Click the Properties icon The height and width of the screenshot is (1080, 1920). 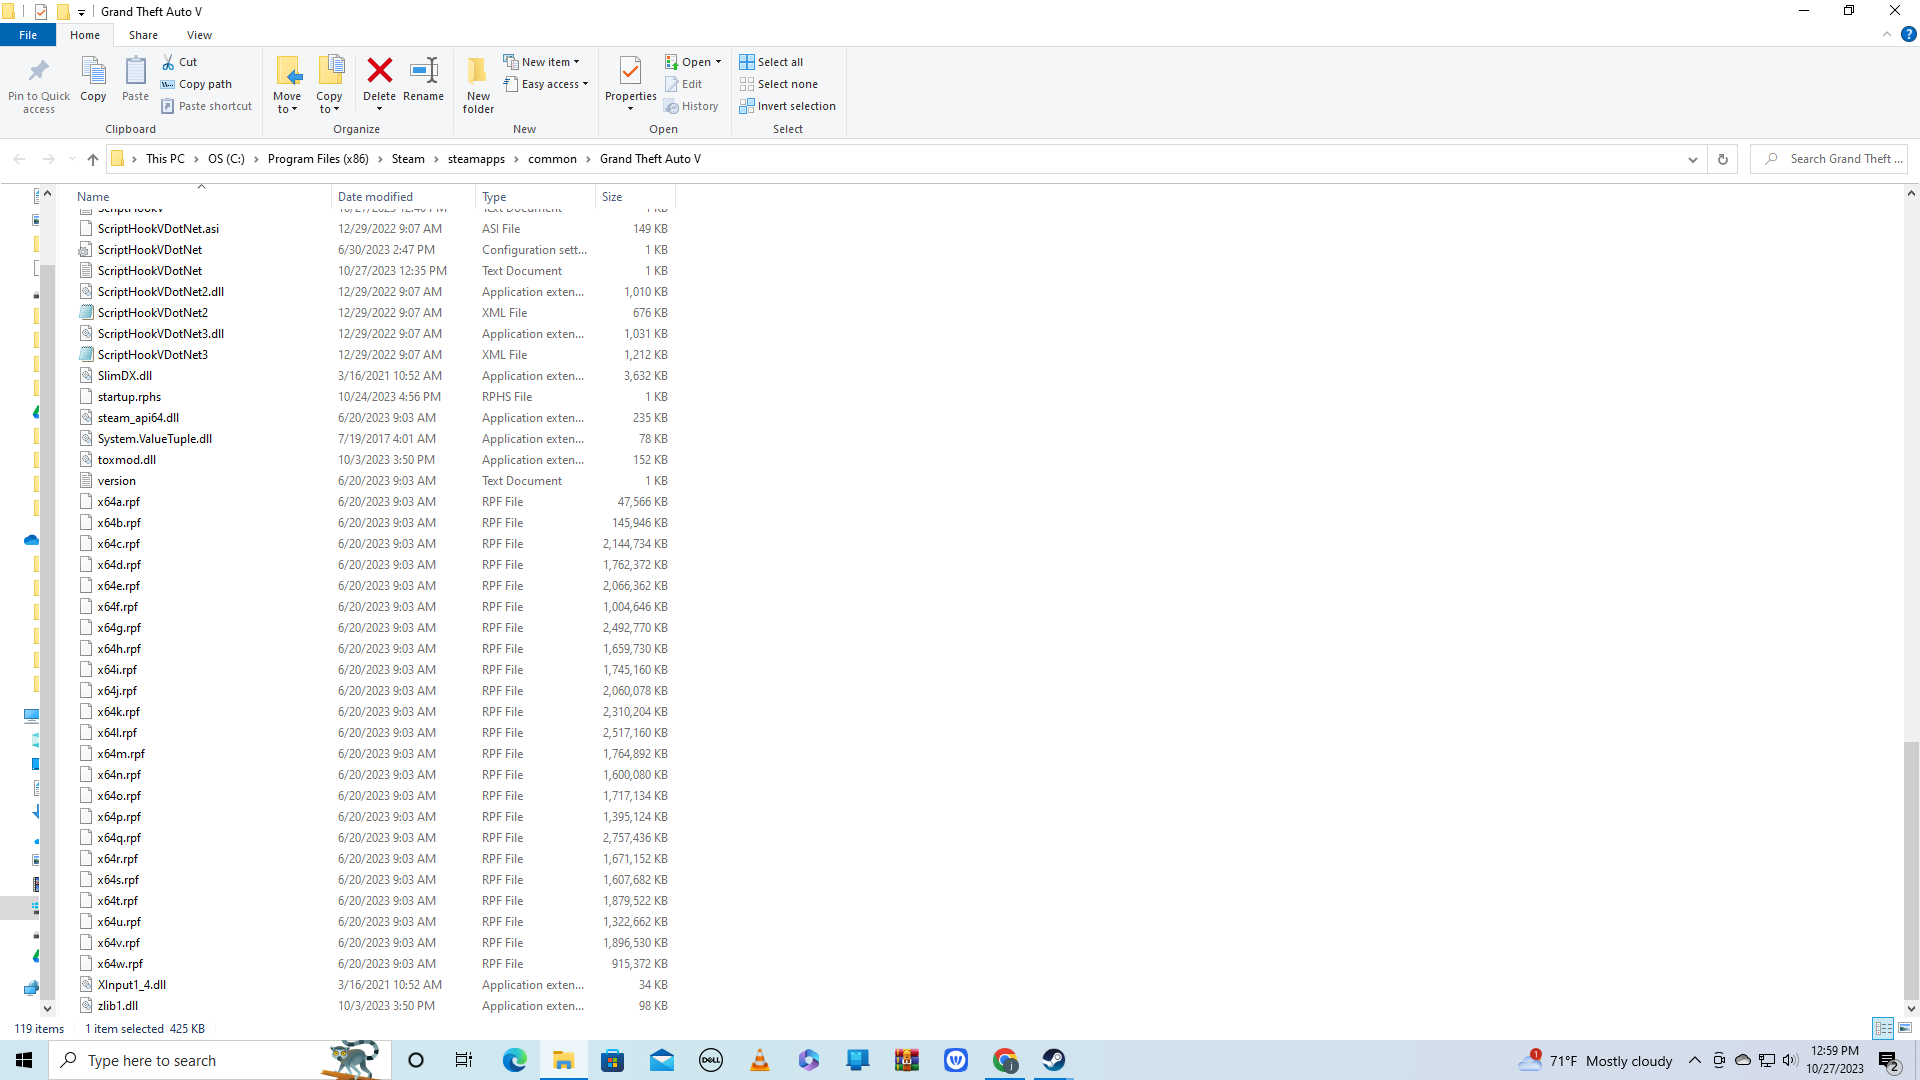pyautogui.click(x=630, y=72)
